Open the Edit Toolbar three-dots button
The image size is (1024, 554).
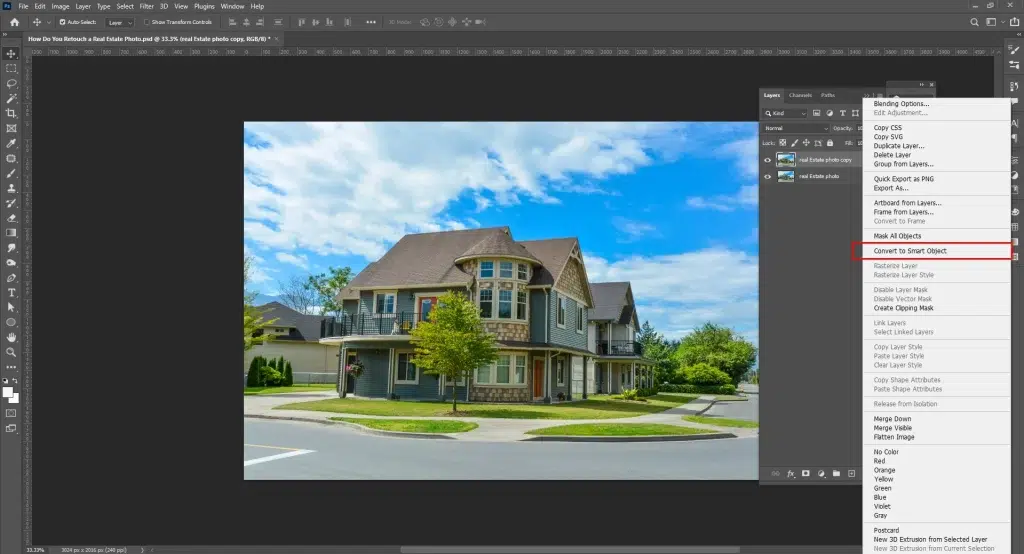point(11,367)
